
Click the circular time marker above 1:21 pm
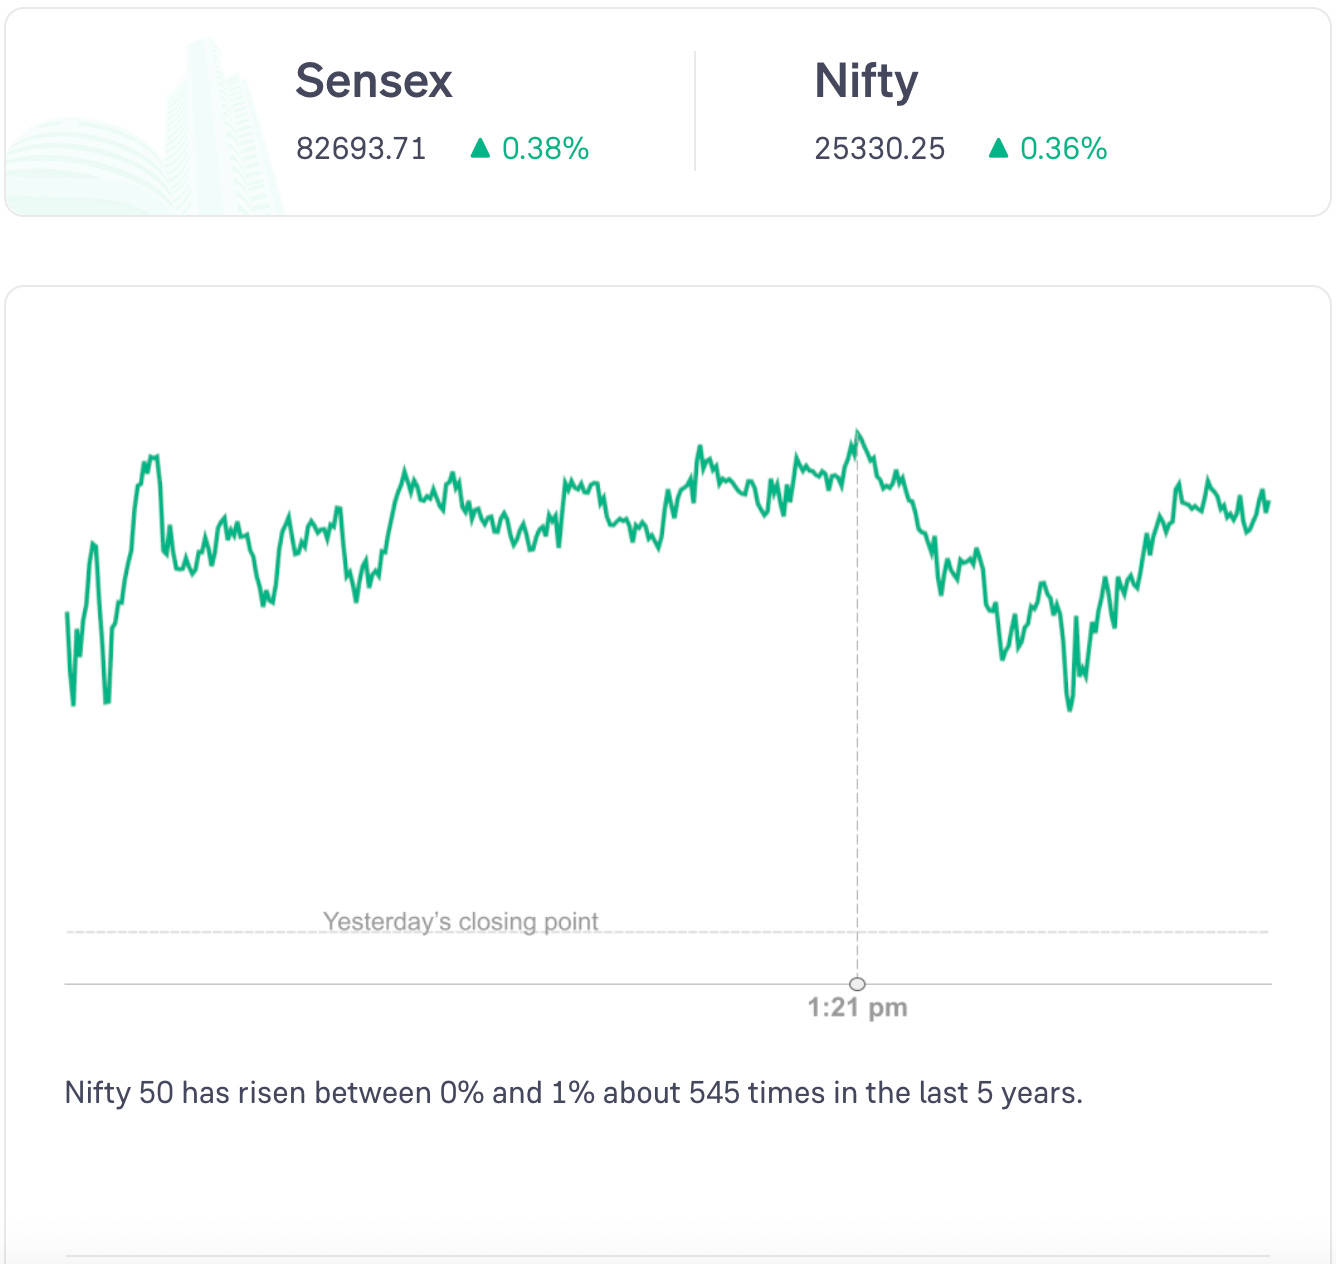coord(857,984)
